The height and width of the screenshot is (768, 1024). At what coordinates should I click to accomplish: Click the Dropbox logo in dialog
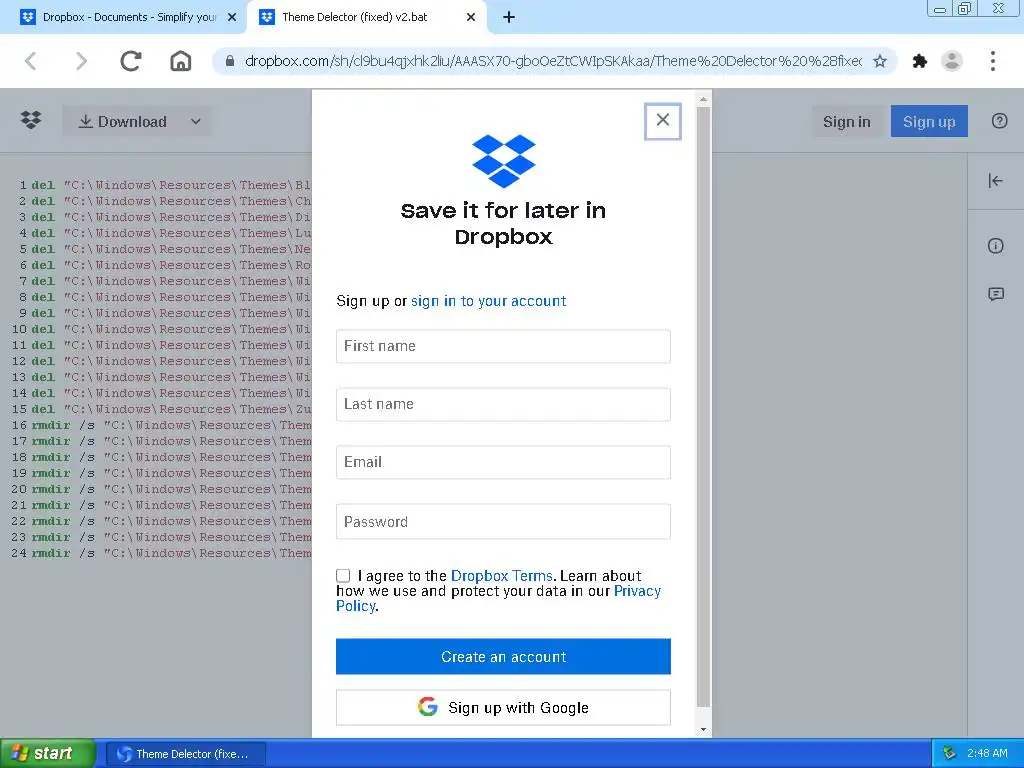pos(504,161)
